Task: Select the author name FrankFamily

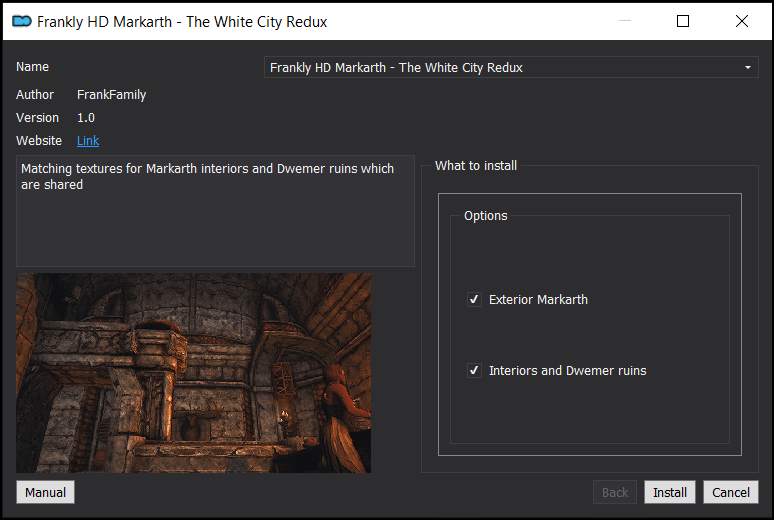Action: point(112,94)
